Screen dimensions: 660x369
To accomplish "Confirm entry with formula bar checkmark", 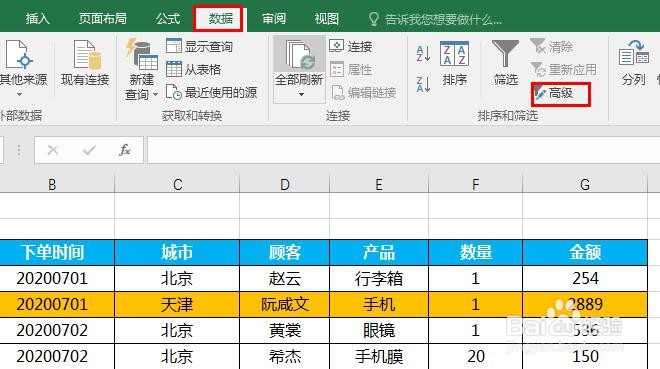I will (89, 150).
